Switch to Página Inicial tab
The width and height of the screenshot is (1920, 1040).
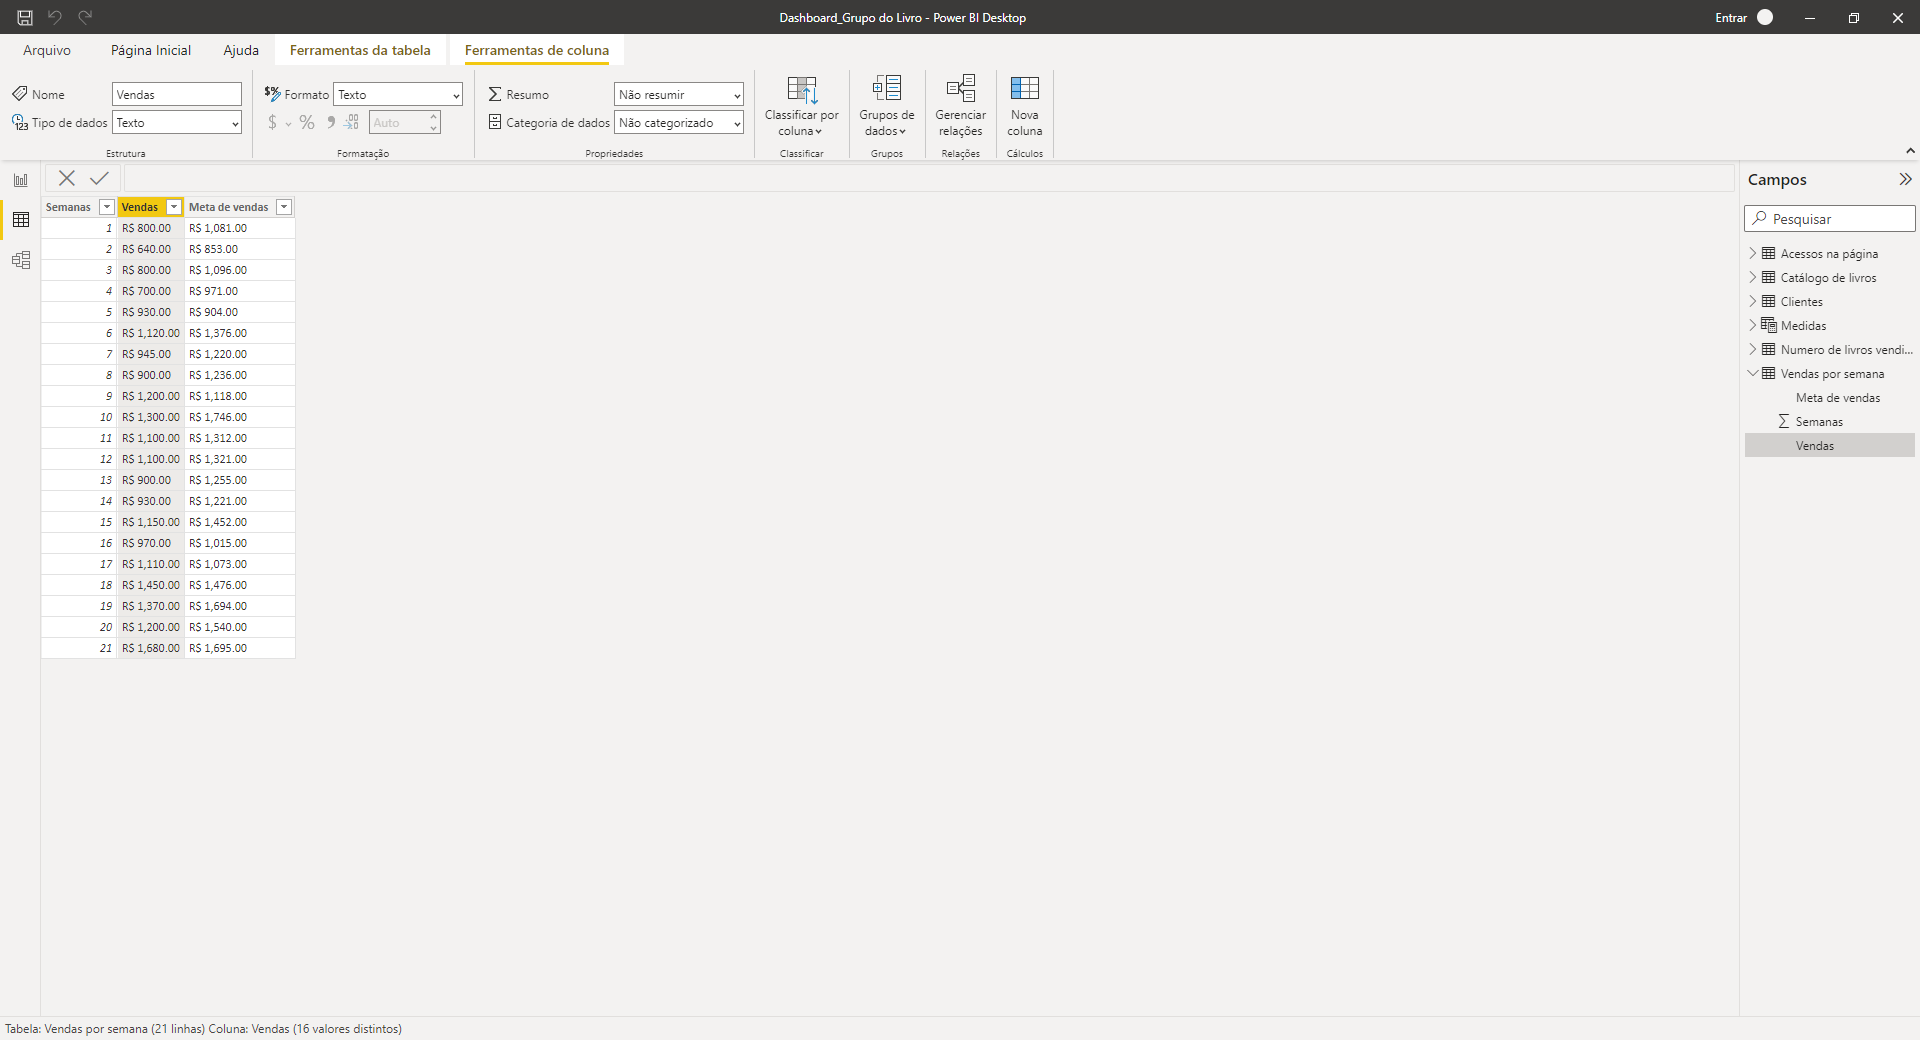151,50
